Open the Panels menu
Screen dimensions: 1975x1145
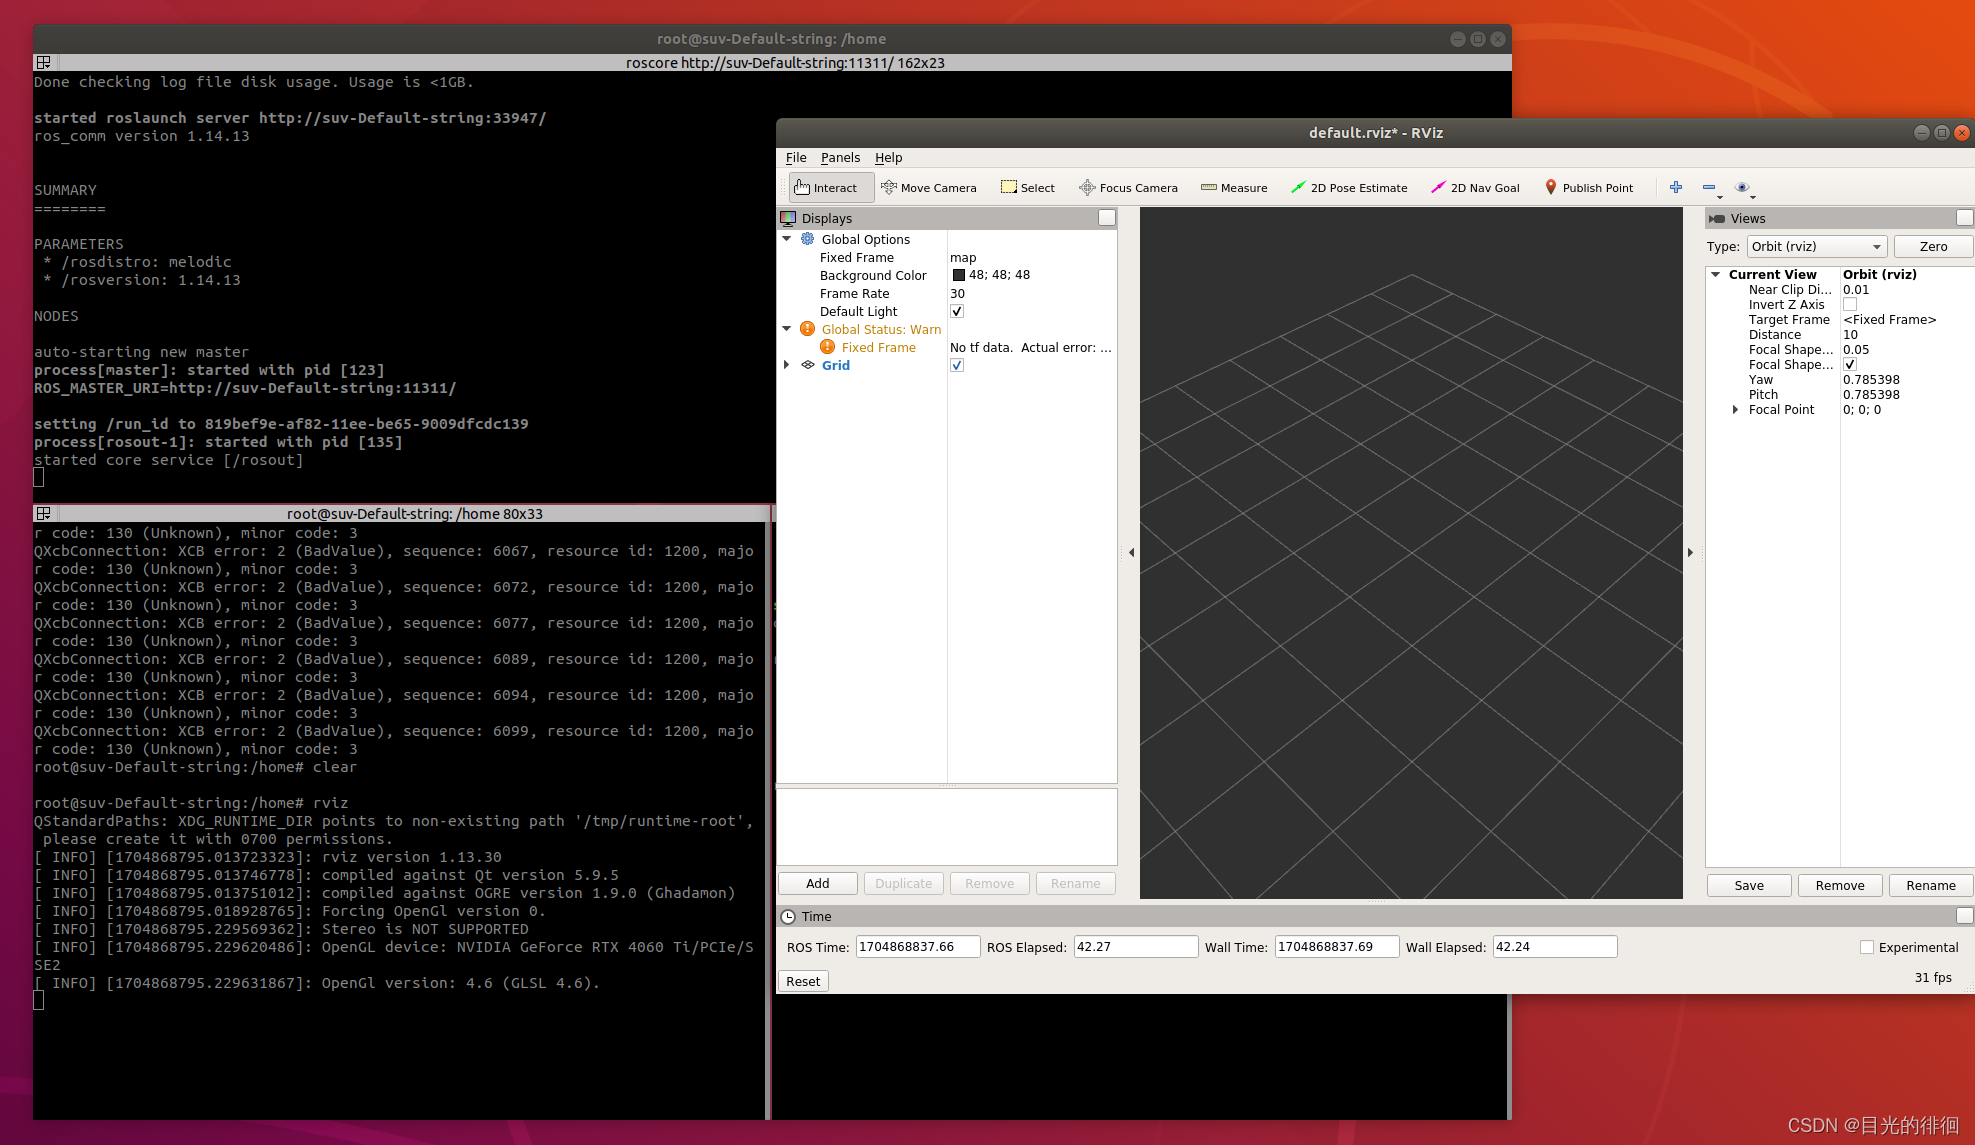pos(840,157)
